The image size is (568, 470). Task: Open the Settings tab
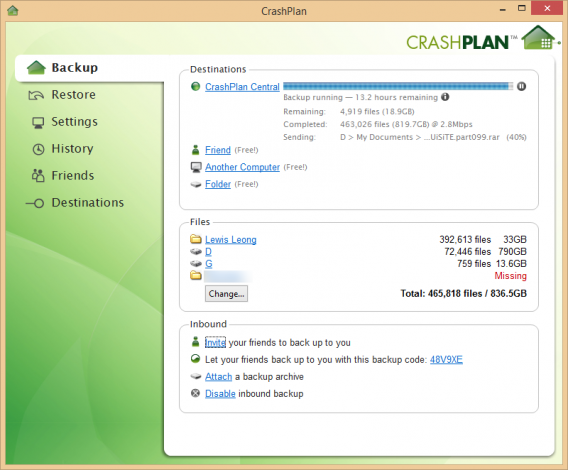click(x=75, y=122)
